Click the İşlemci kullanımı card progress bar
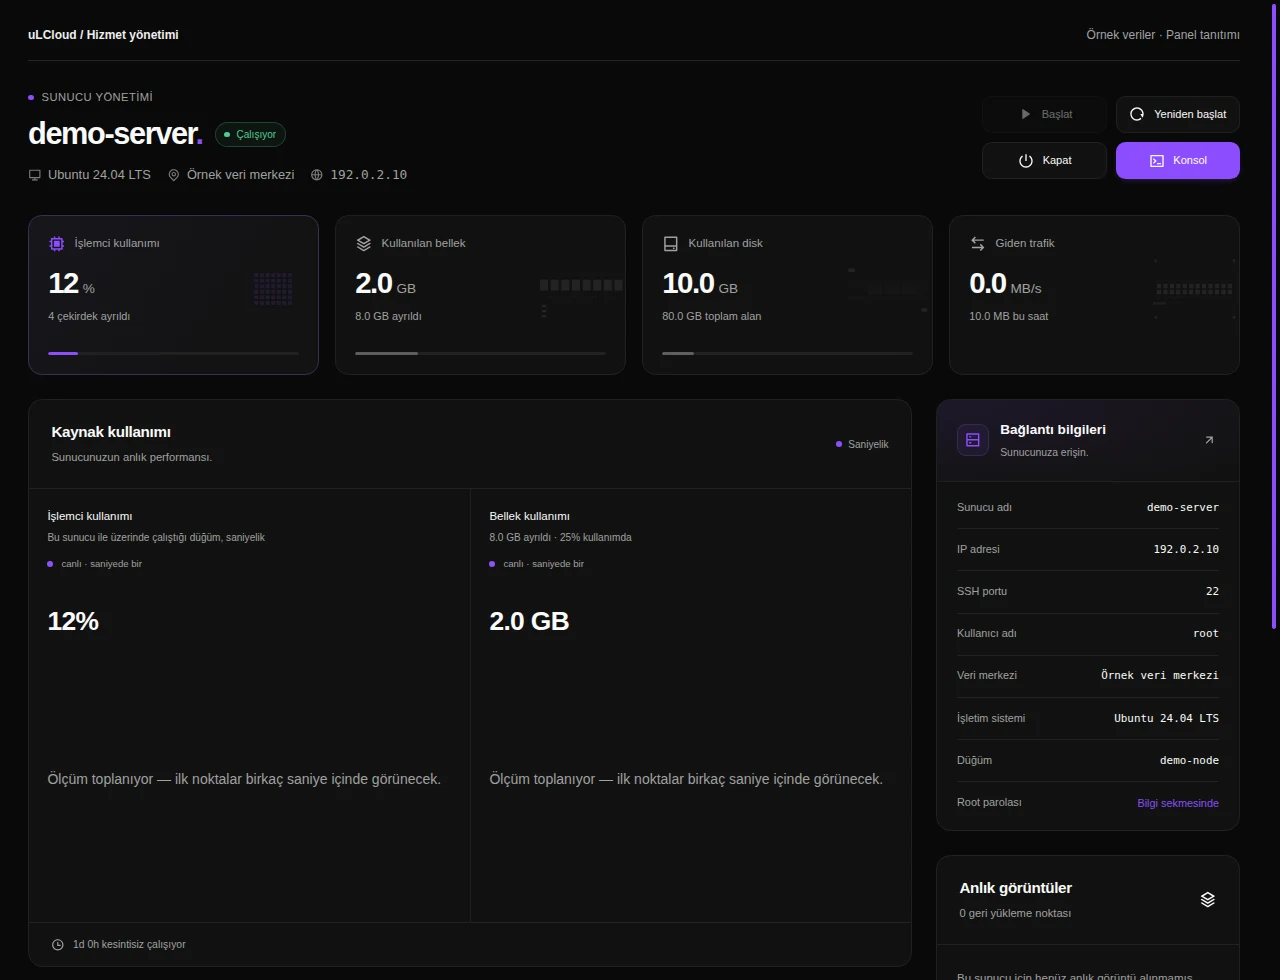Viewport: 1280px width, 980px height. click(x=173, y=353)
